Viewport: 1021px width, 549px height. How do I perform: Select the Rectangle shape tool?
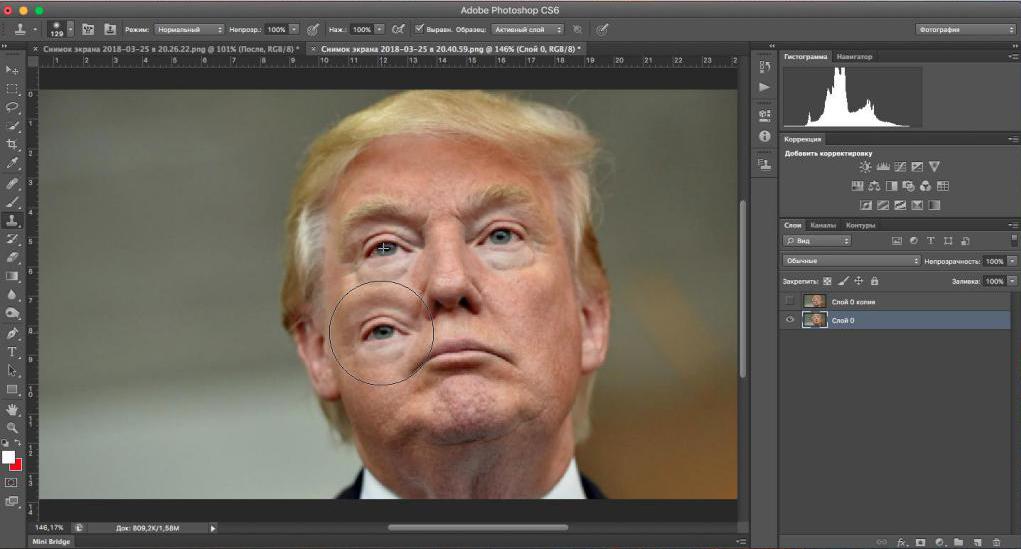[x=12, y=389]
